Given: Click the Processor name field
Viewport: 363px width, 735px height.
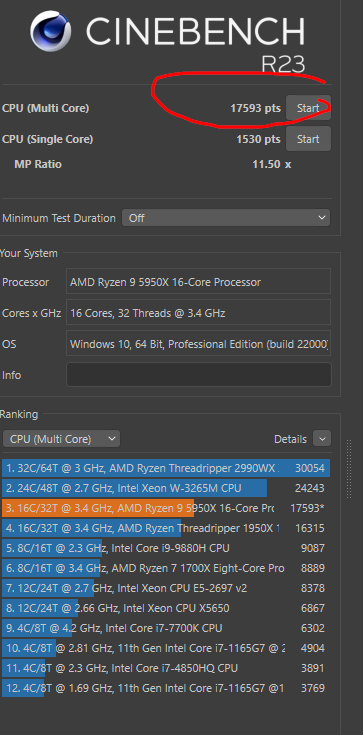Looking at the screenshot, I should 198,282.
